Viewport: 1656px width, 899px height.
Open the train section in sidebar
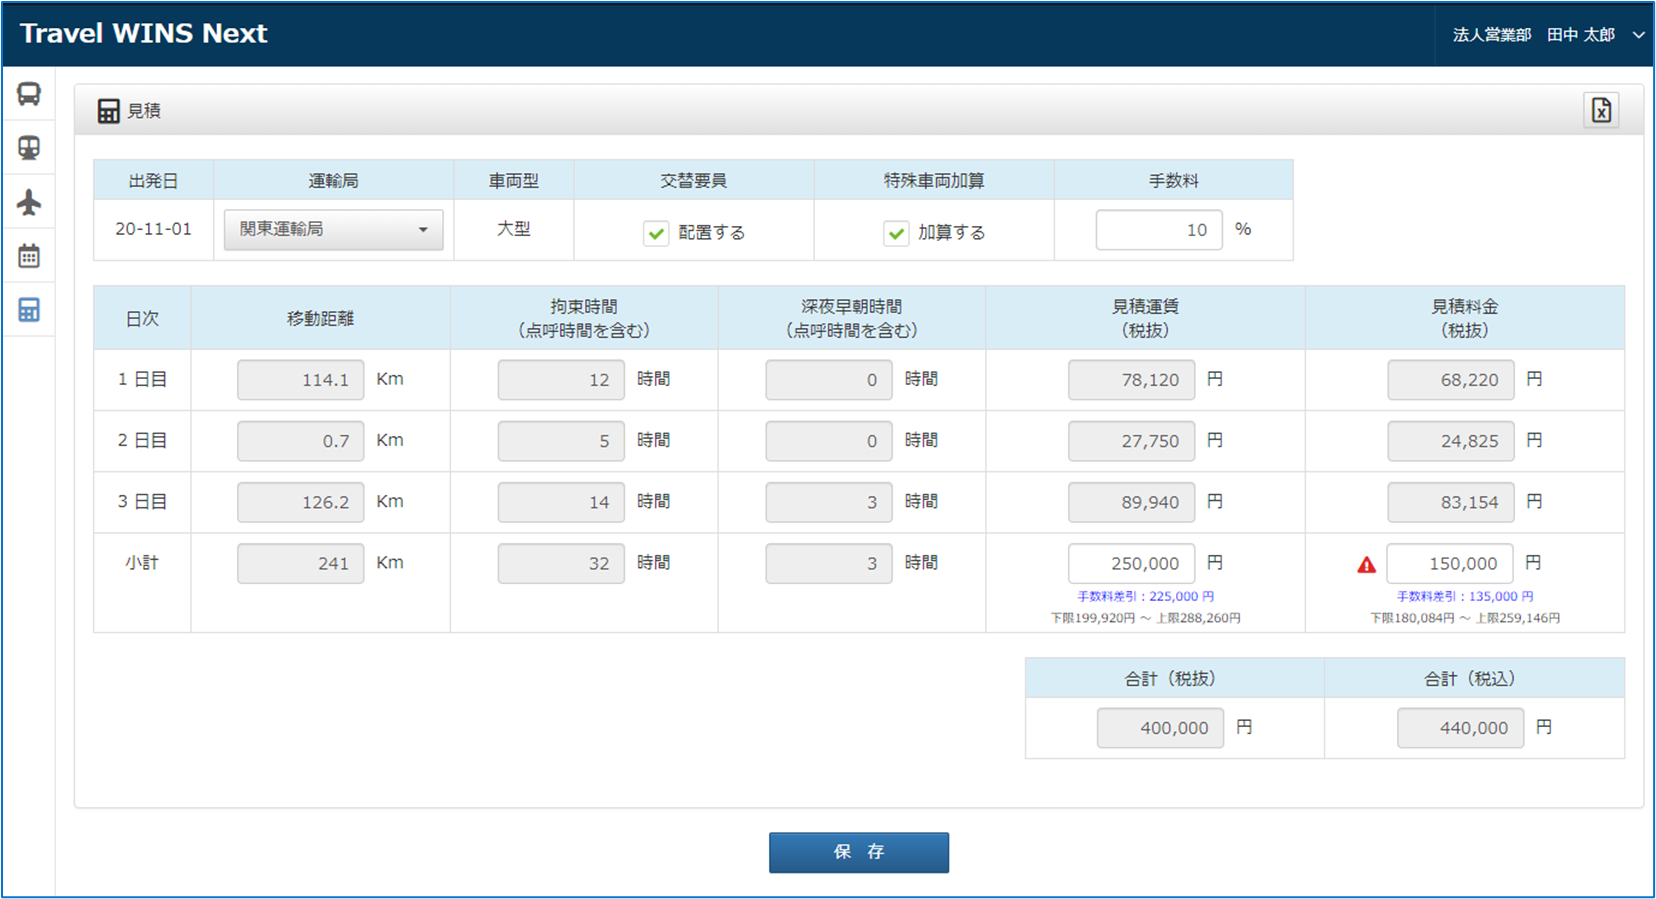coord(29,148)
